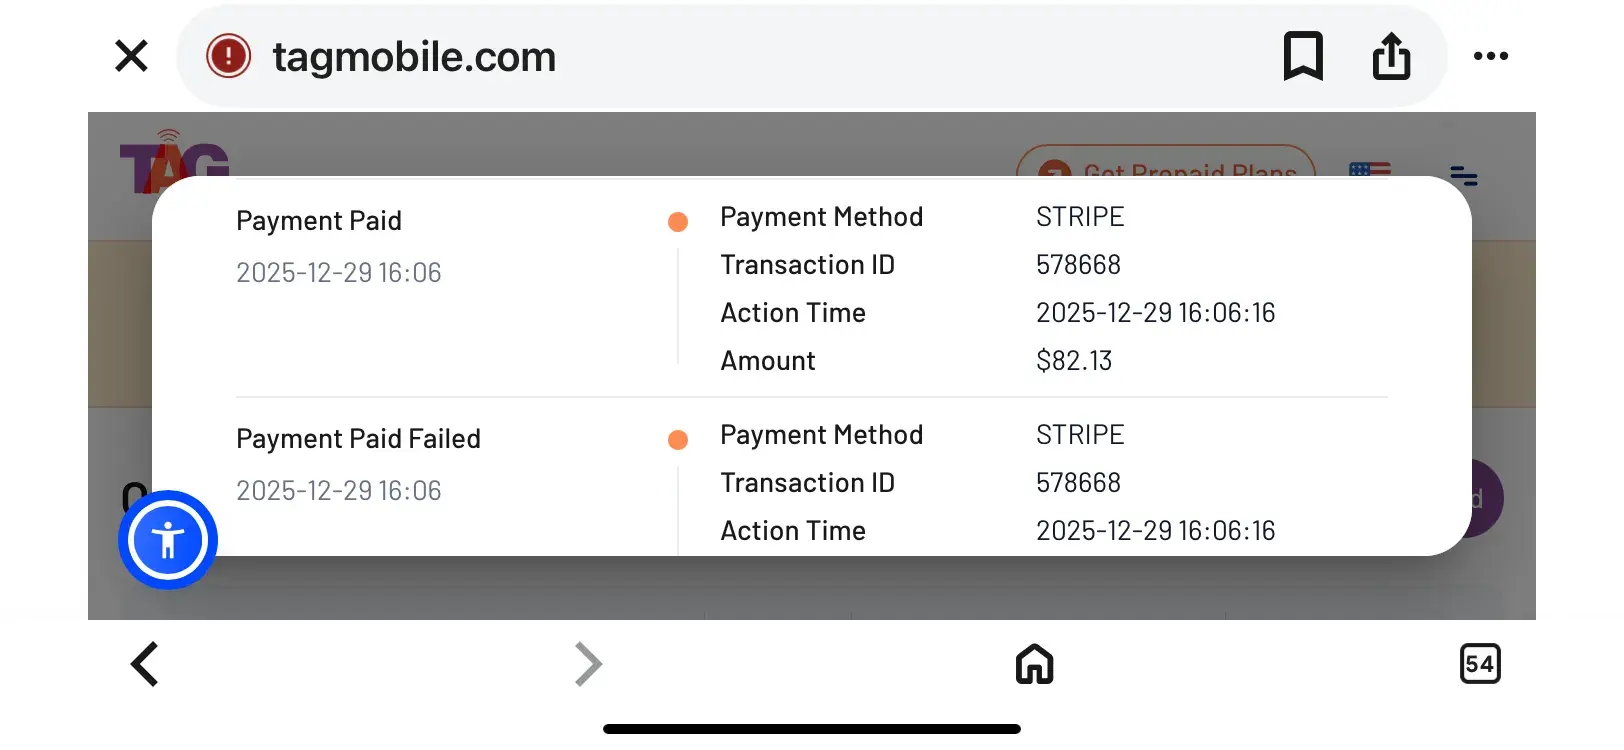The width and height of the screenshot is (1624, 750).
Task: Tap the browser home icon
Action: (x=1034, y=664)
